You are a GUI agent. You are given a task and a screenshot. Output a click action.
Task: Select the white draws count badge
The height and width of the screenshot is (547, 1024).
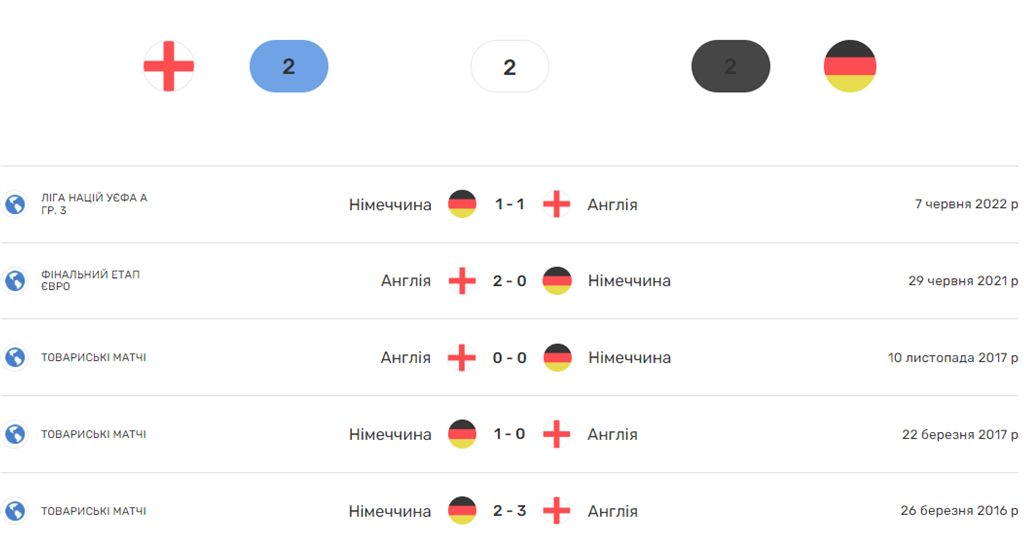(510, 66)
